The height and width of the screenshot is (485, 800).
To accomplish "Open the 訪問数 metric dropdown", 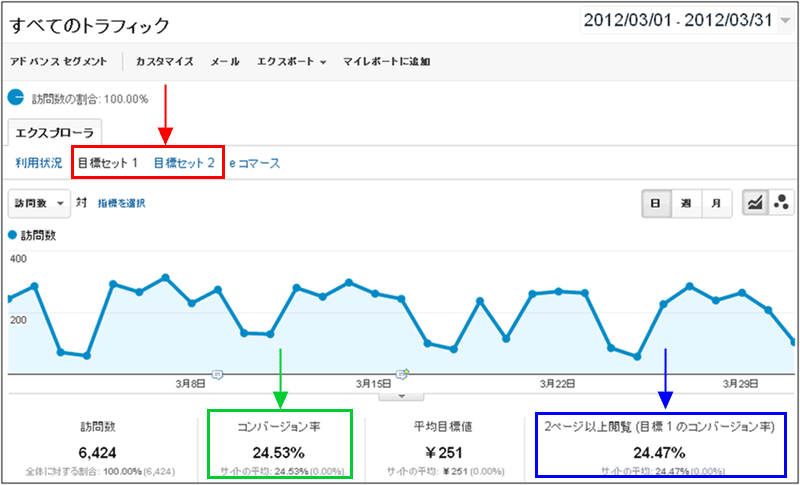I will [39, 203].
